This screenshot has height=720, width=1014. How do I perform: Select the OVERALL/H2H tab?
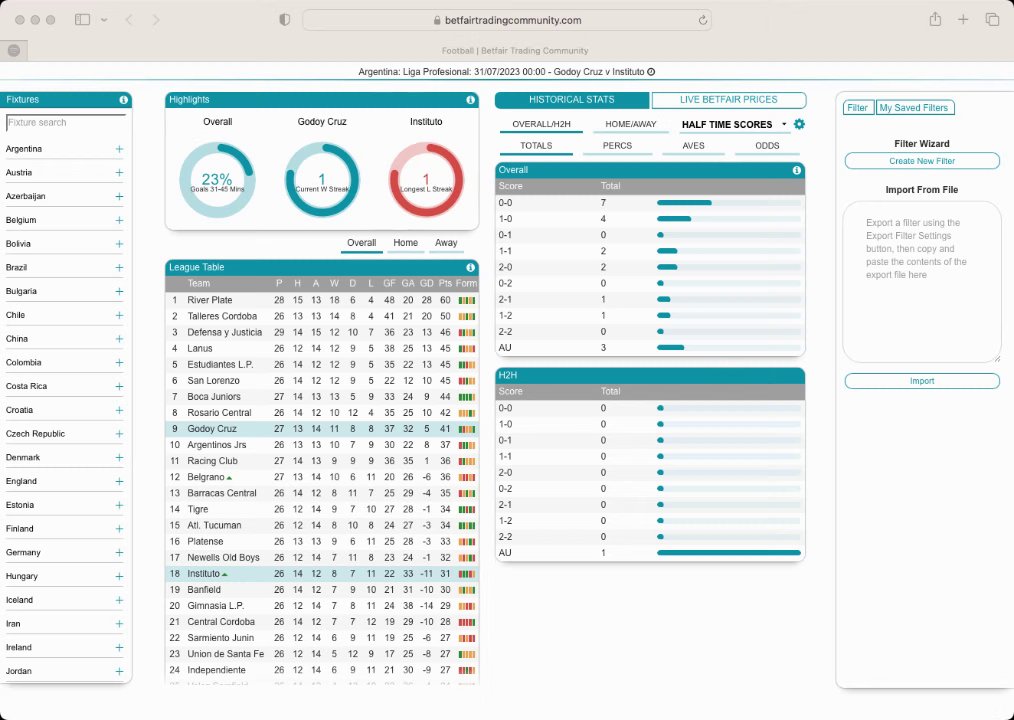point(541,124)
